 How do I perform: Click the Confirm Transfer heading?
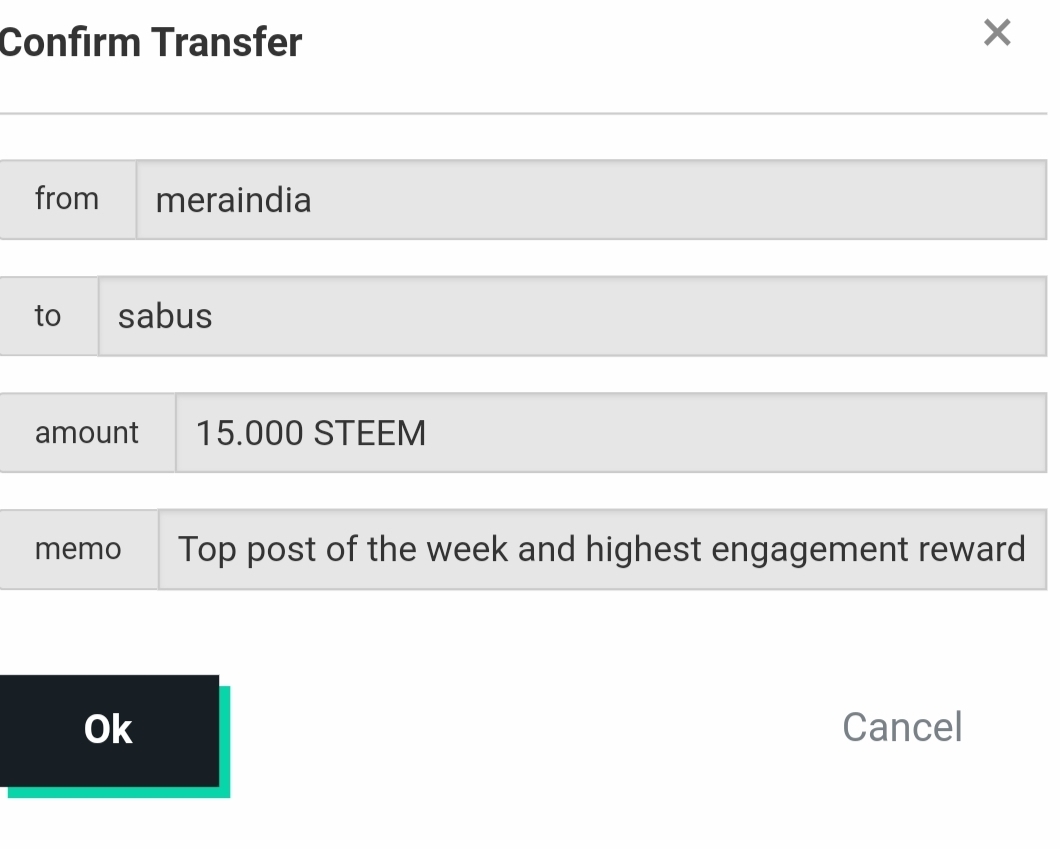150,43
